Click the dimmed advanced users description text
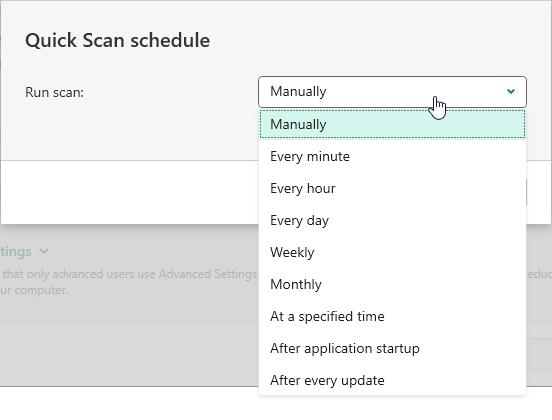552x420 pixels. (x=130, y=274)
